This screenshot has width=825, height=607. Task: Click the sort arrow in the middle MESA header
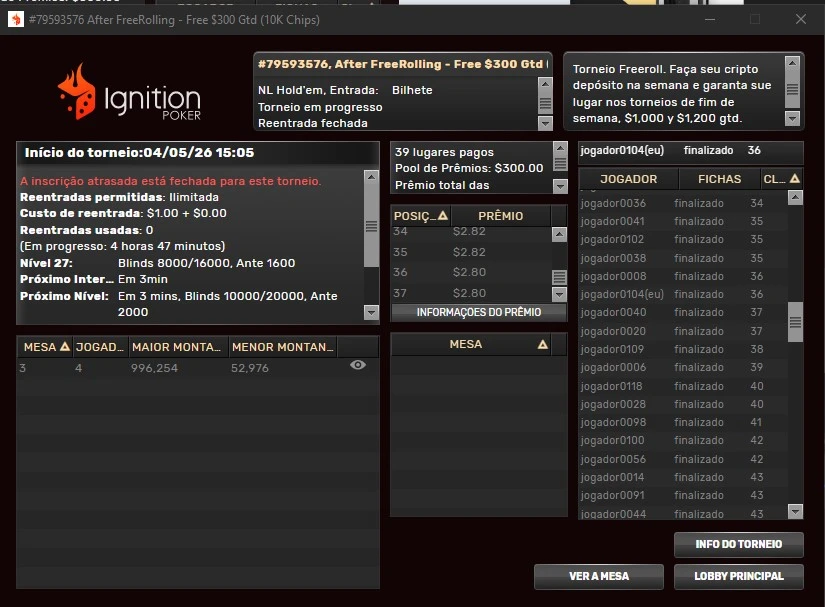(543, 344)
